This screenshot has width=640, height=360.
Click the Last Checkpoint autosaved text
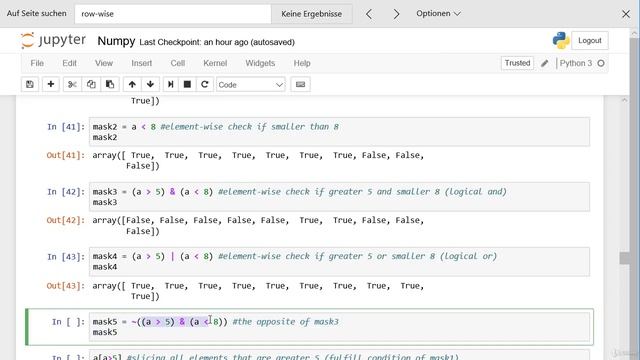tap(217, 42)
